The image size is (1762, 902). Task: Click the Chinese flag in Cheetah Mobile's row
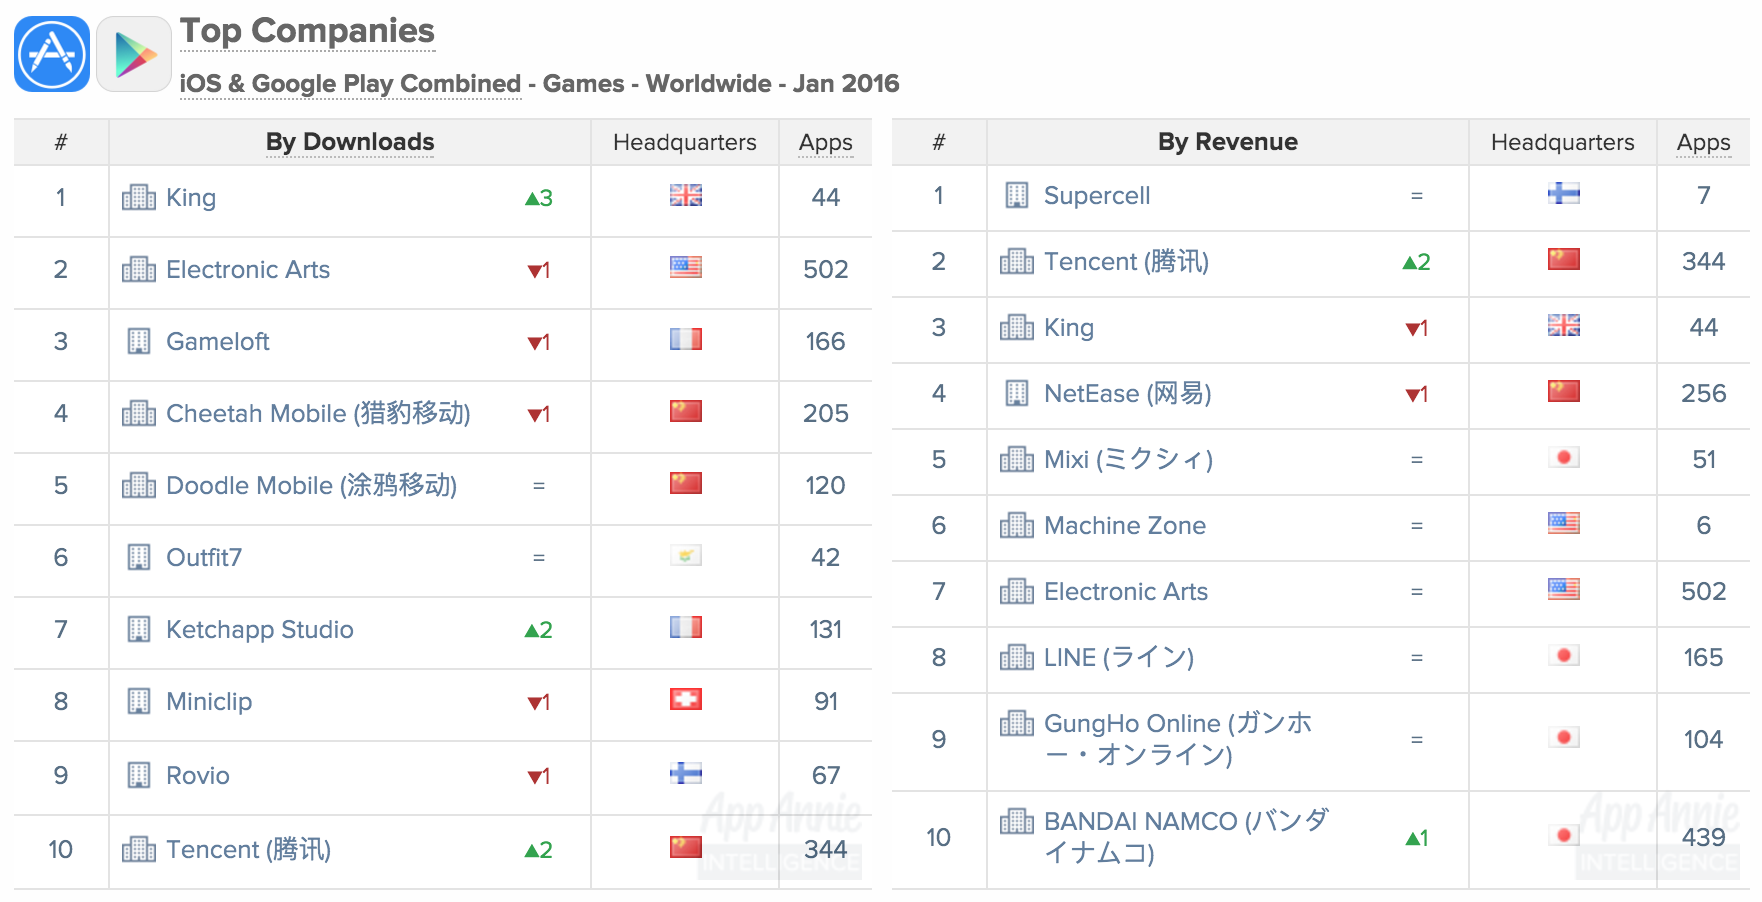[x=686, y=411]
